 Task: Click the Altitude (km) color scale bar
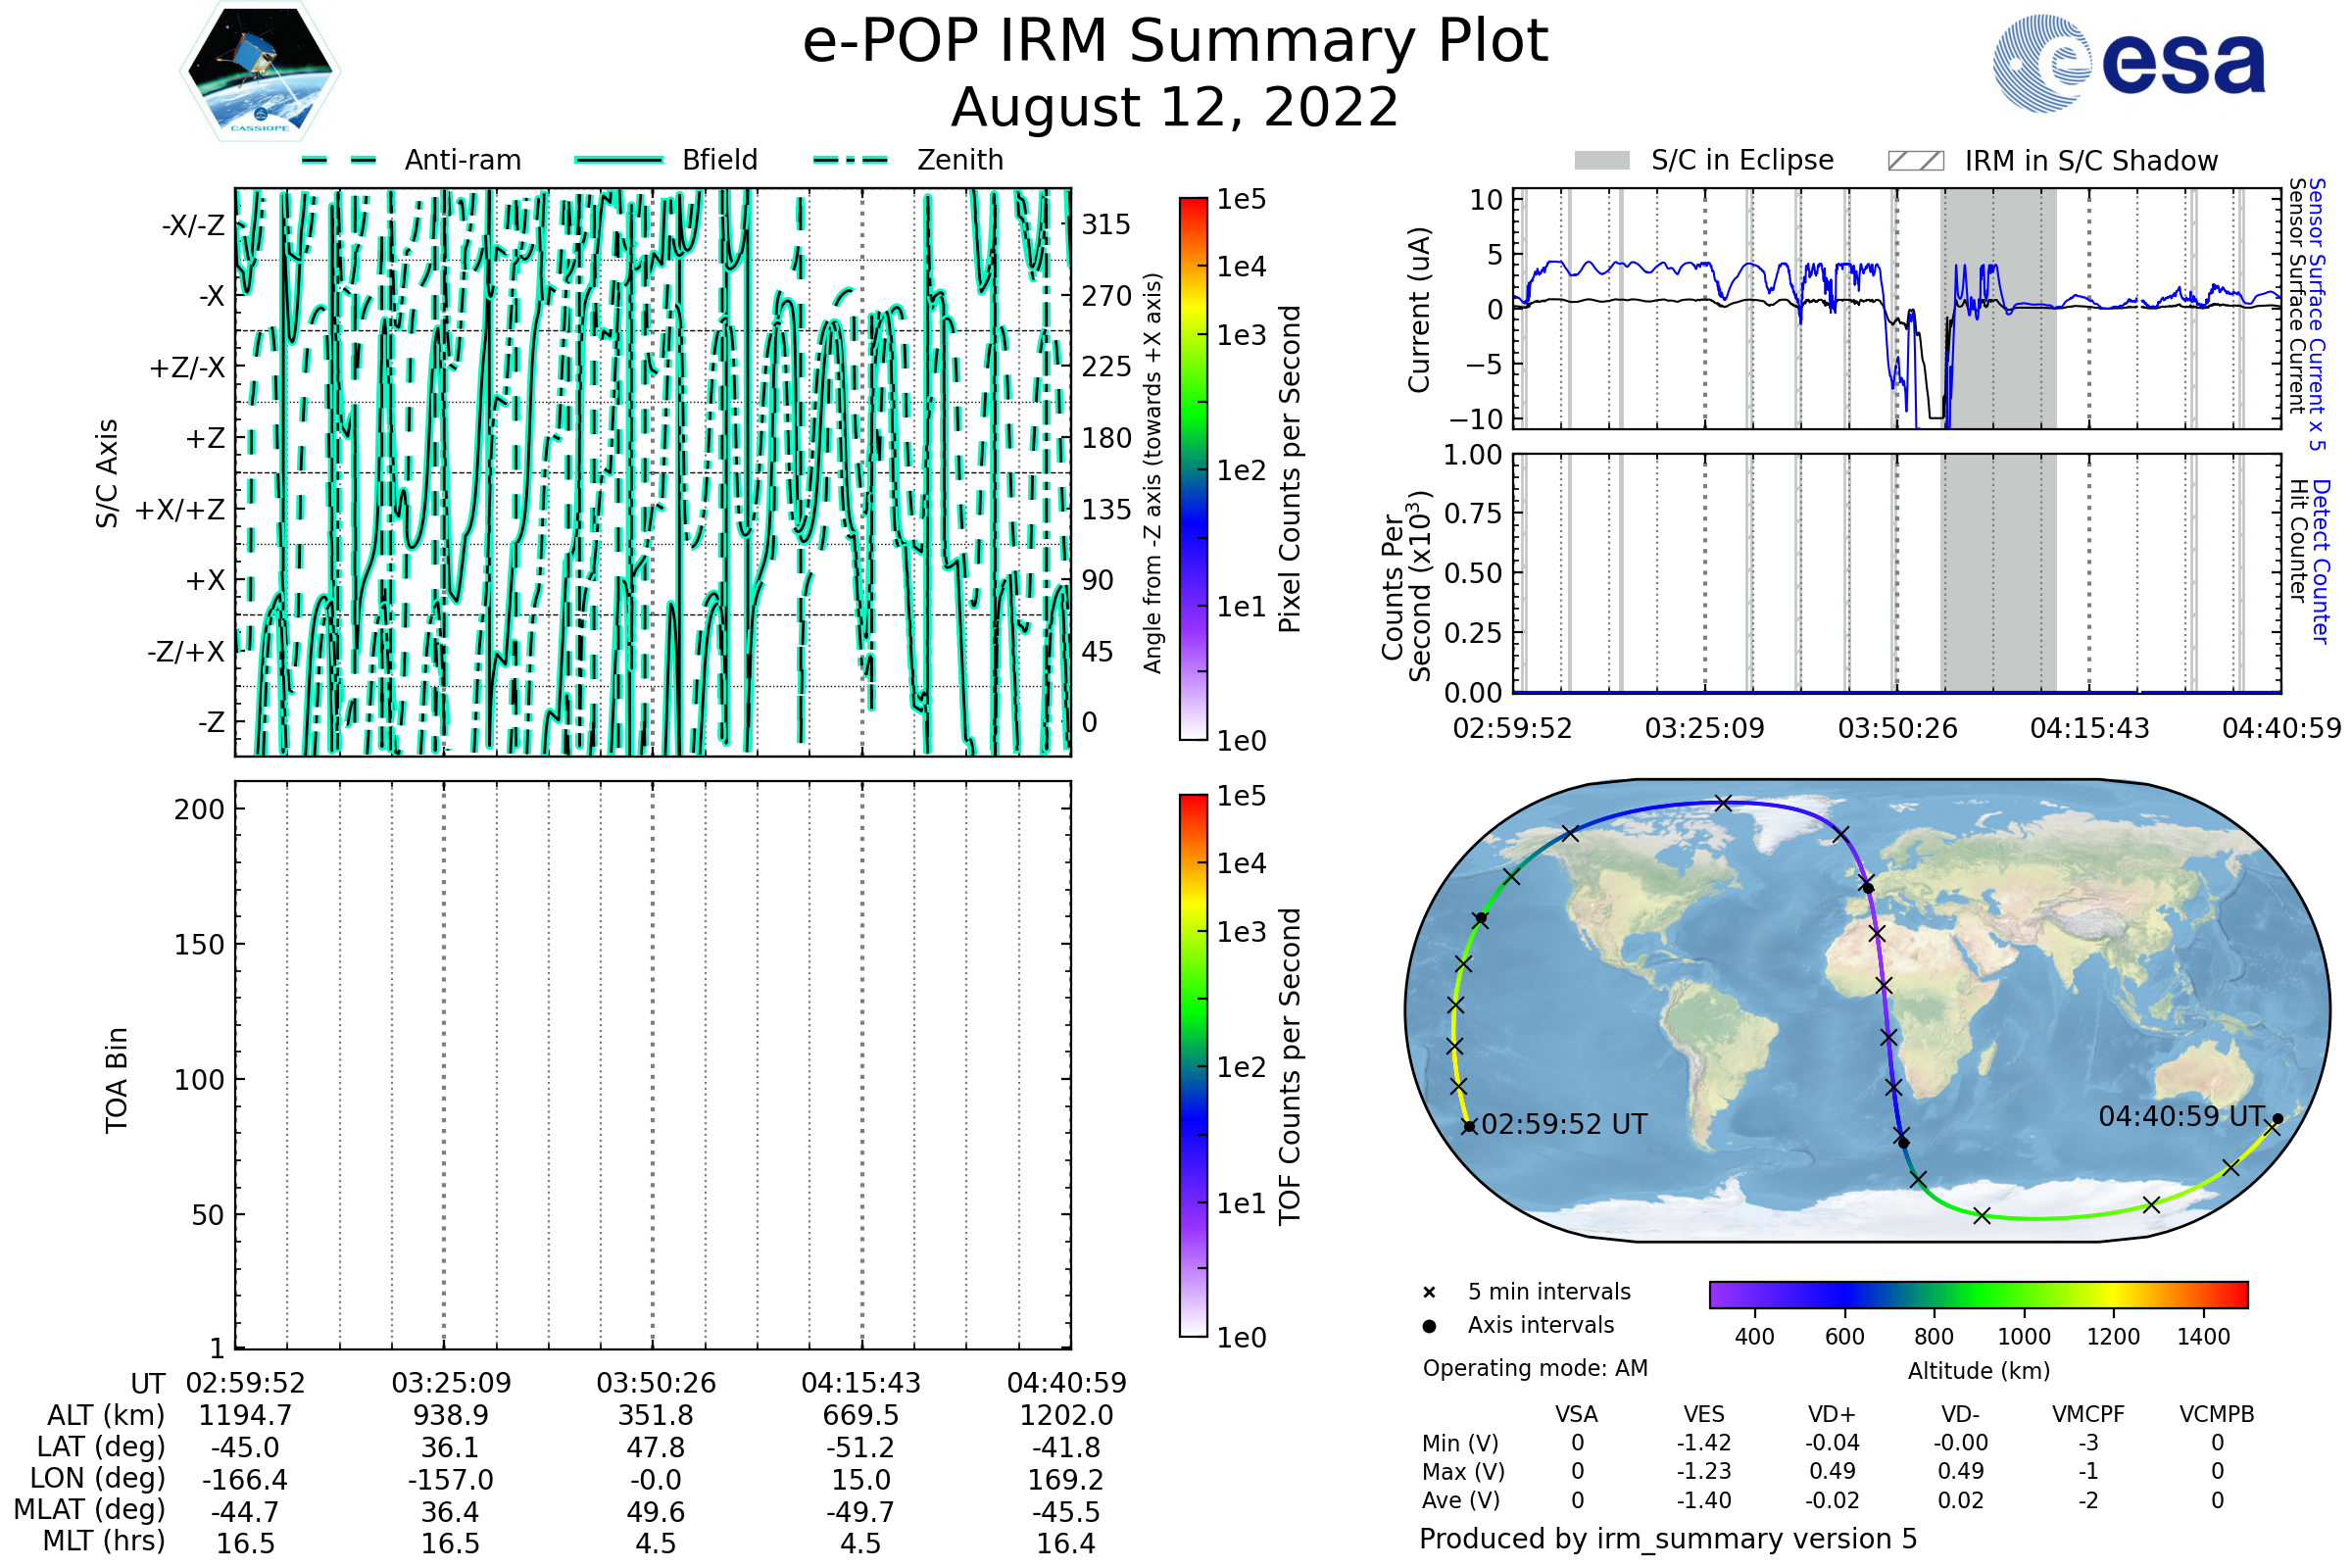(x=1978, y=1294)
